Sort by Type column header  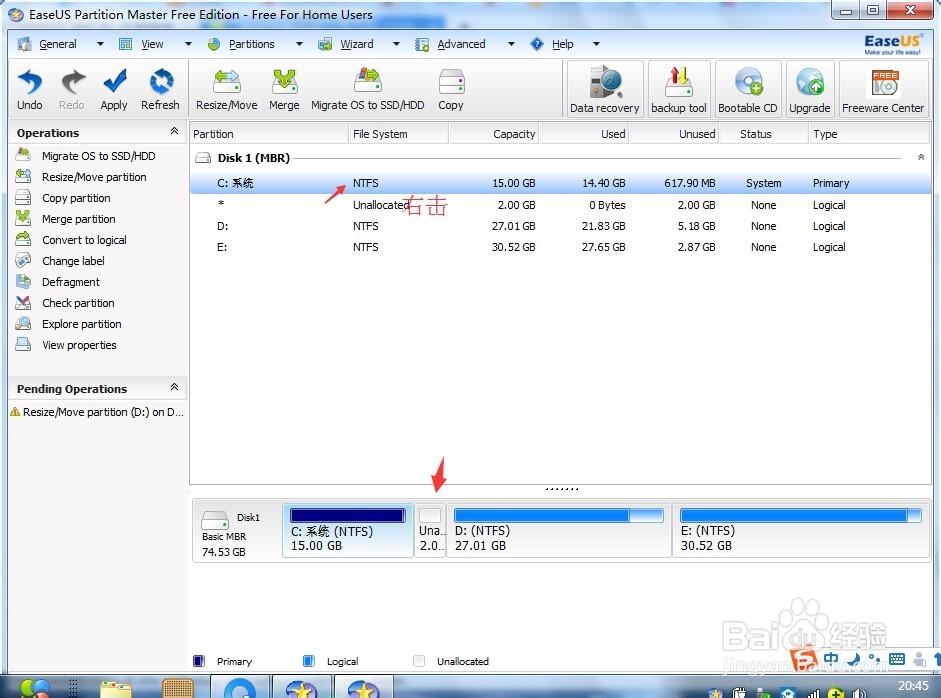point(868,134)
